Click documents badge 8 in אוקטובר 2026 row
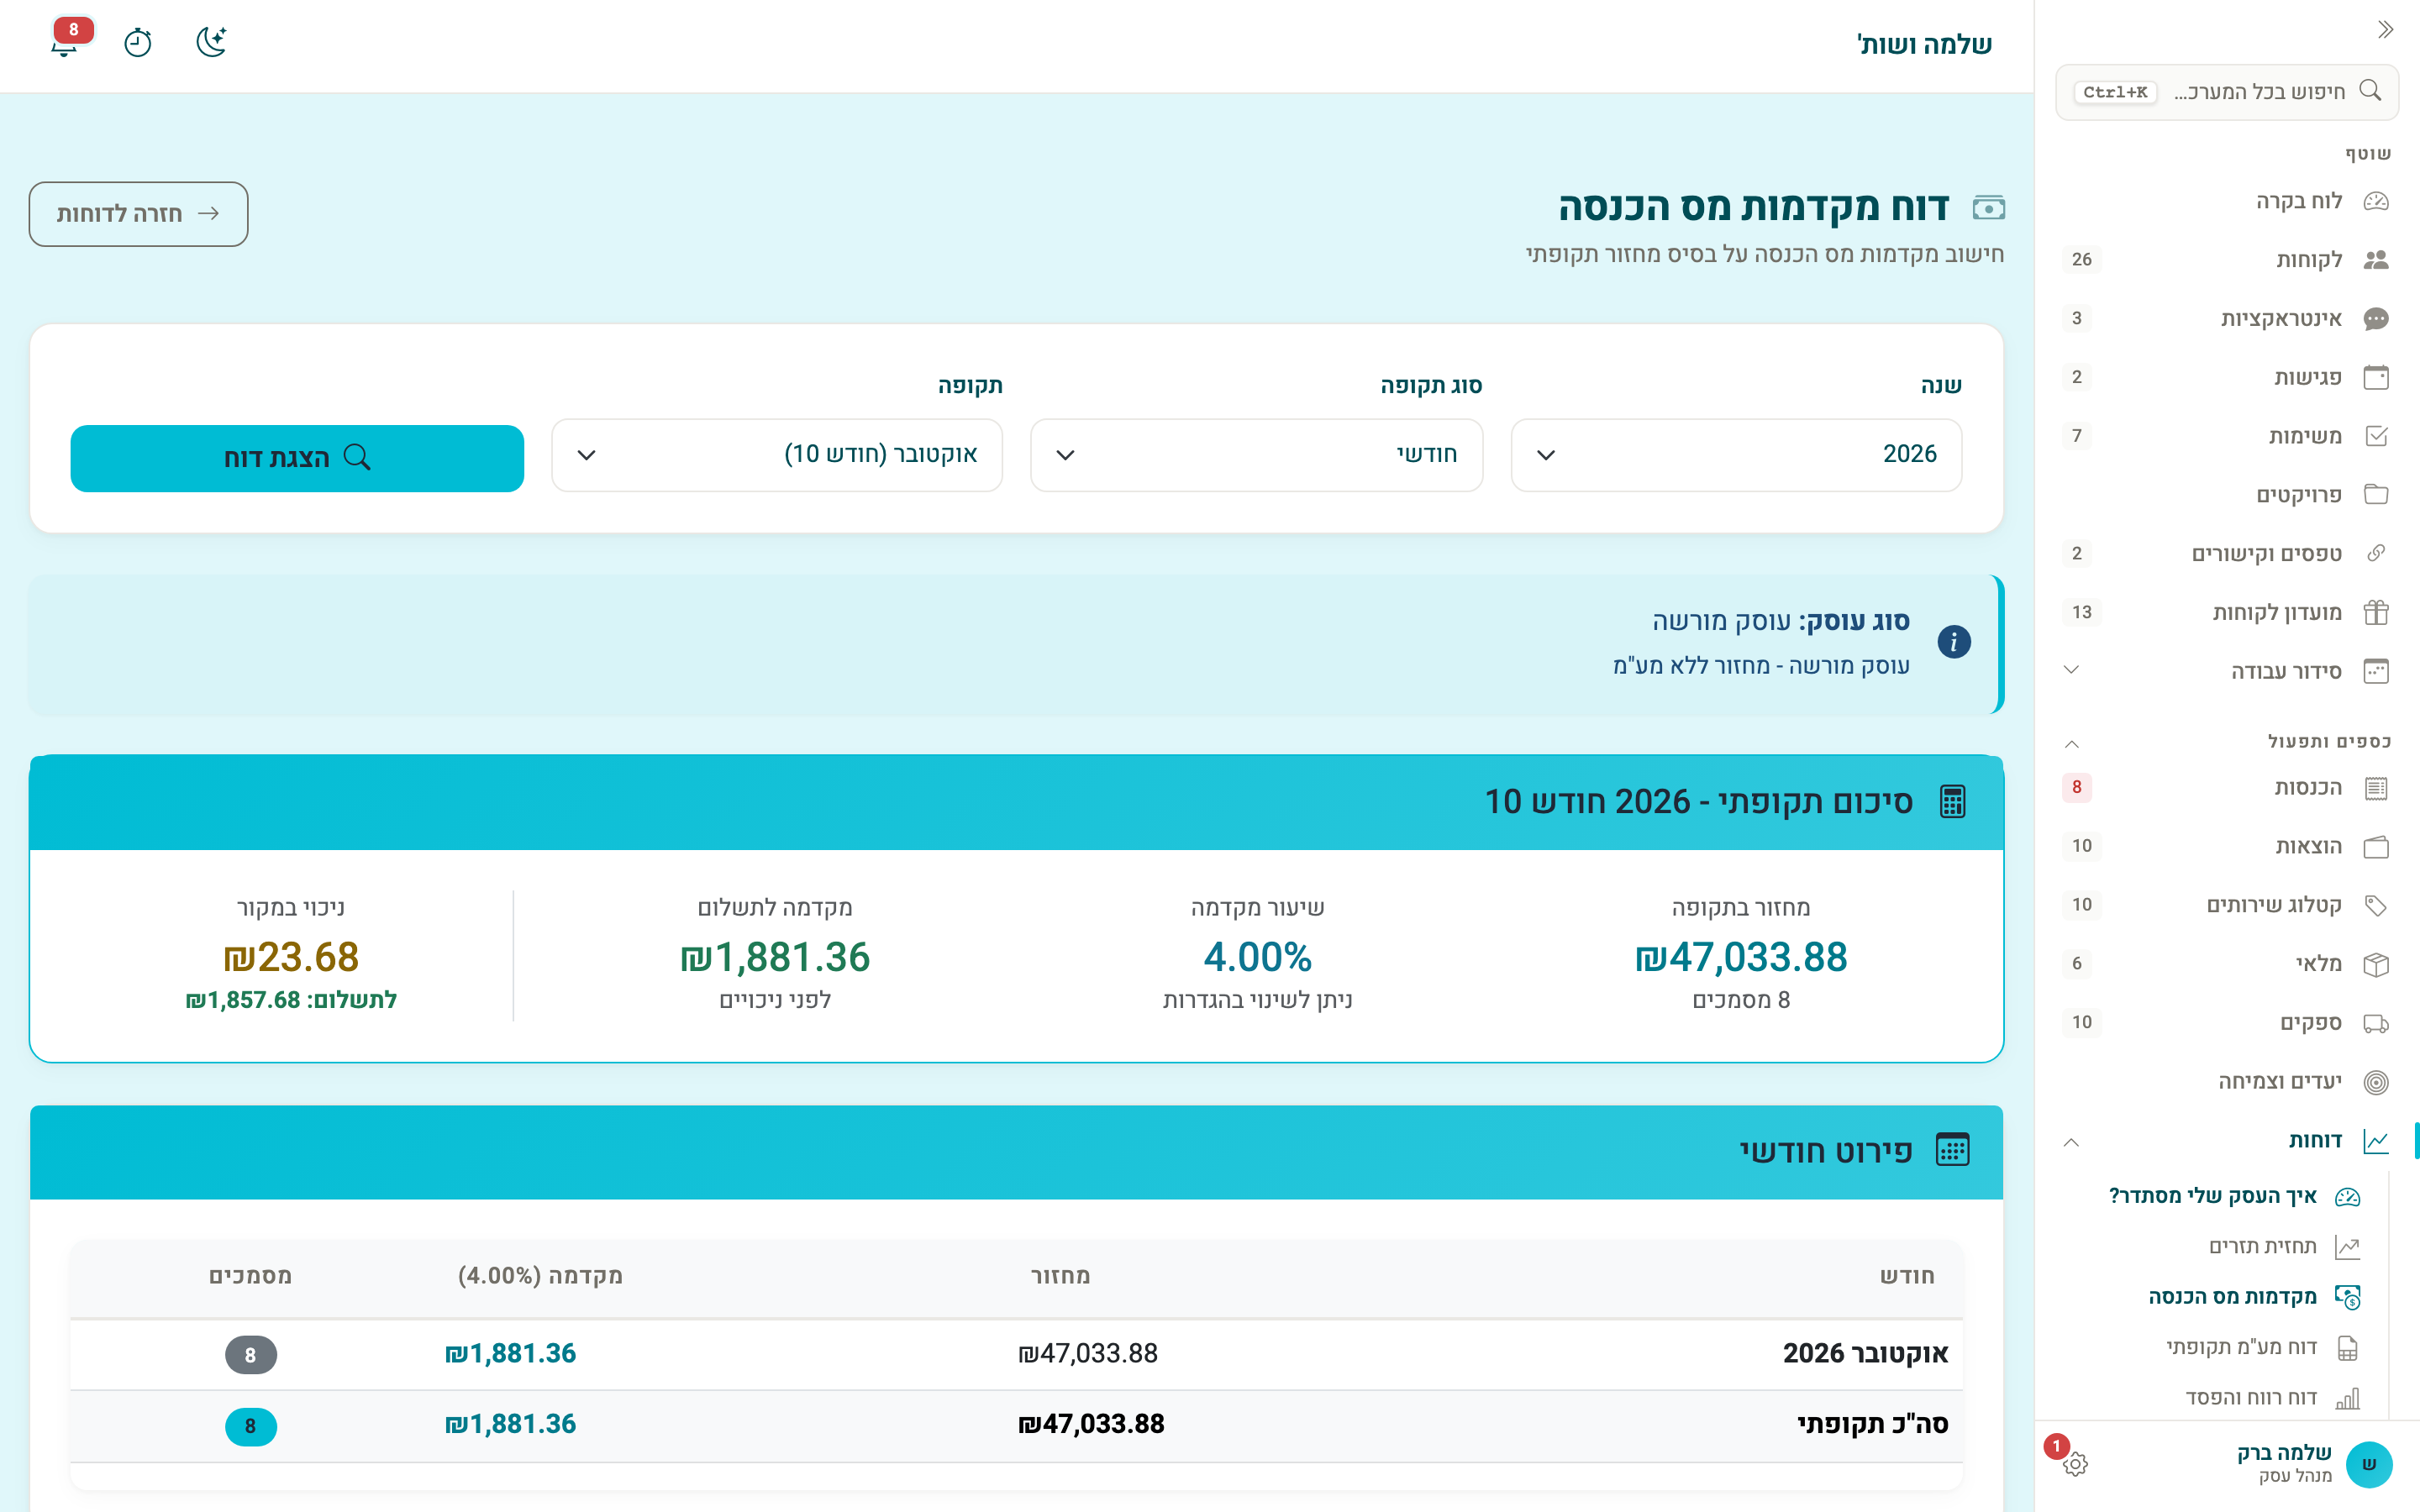Image resolution: width=2420 pixels, height=1512 pixels. point(250,1355)
